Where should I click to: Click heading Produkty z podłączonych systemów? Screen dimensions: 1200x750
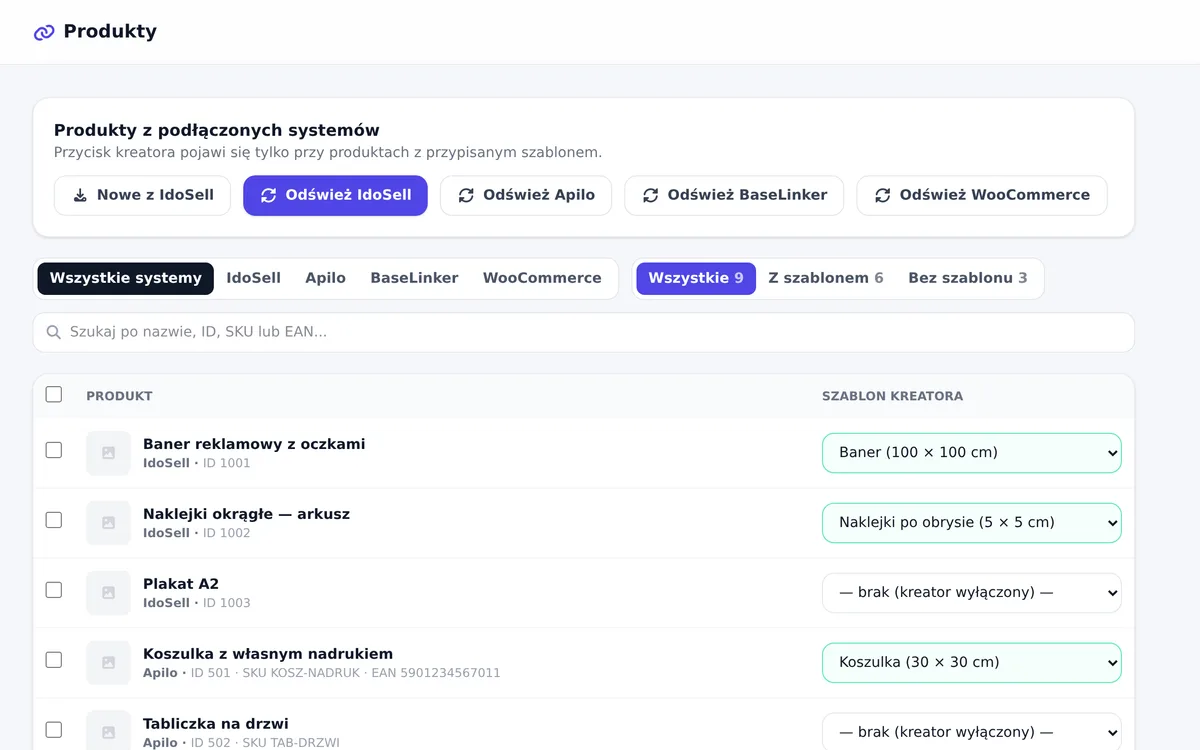(x=217, y=131)
